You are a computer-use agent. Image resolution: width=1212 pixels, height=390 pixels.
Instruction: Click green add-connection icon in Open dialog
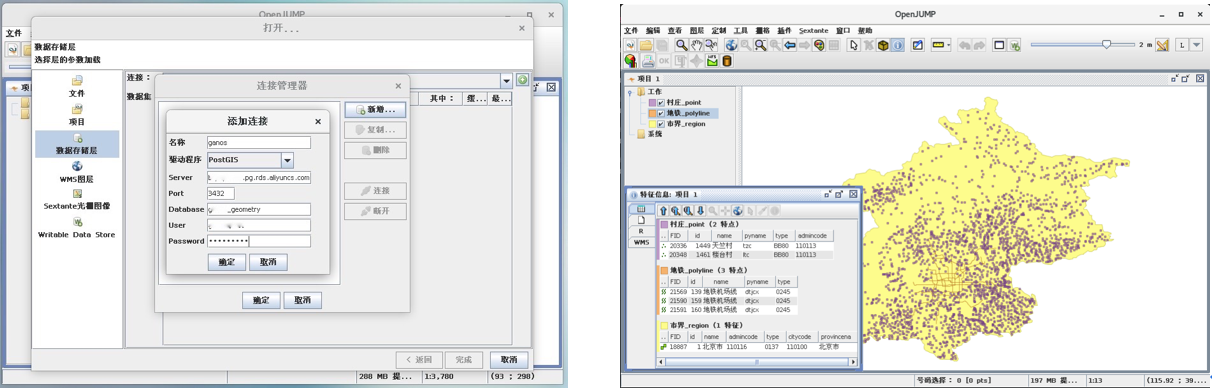click(x=522, y=80)
